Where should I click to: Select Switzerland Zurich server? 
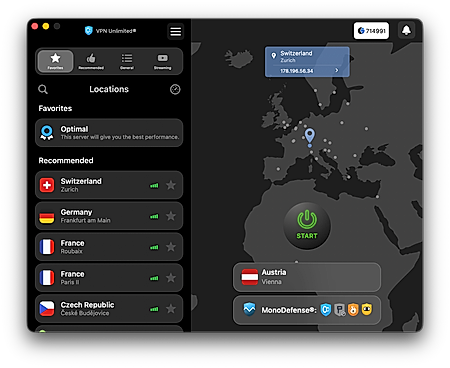(x=109, y=185)
